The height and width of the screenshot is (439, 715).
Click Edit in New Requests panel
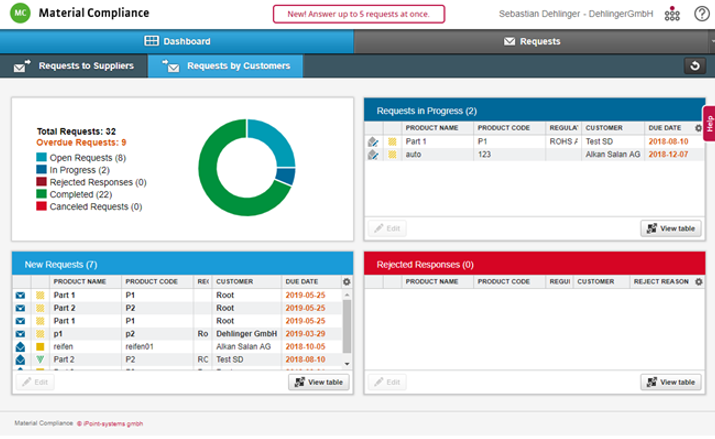[35, 382]
